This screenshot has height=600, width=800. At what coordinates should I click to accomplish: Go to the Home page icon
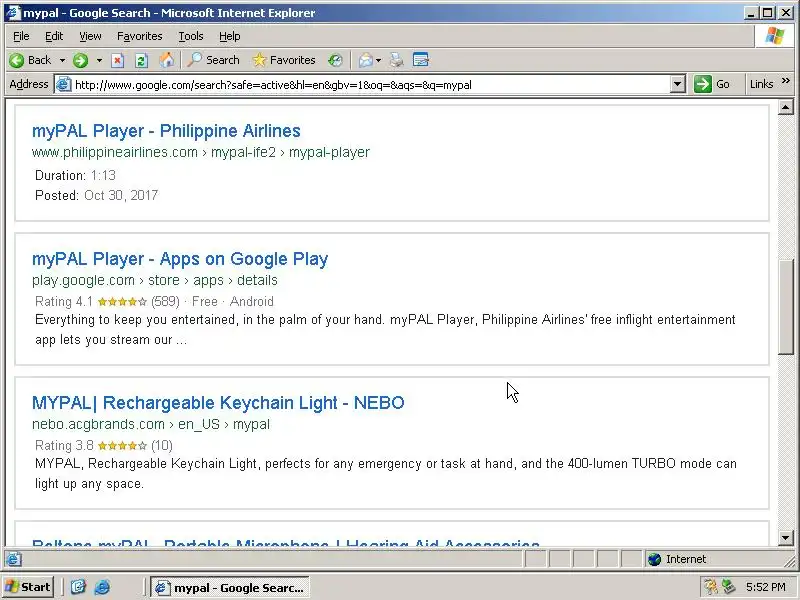click(166, 60)
